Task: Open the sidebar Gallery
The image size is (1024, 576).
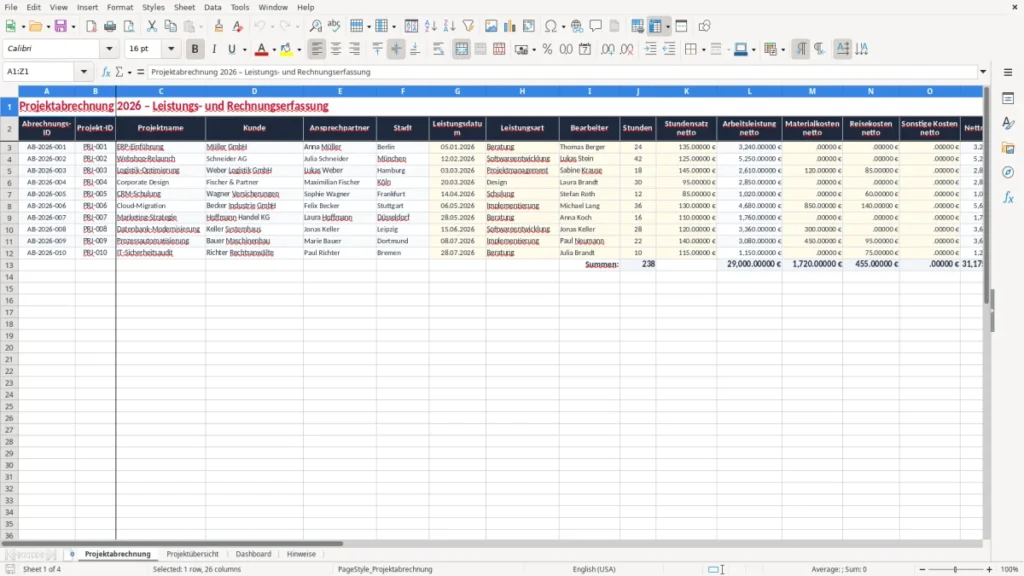Action: point(1008,148)
